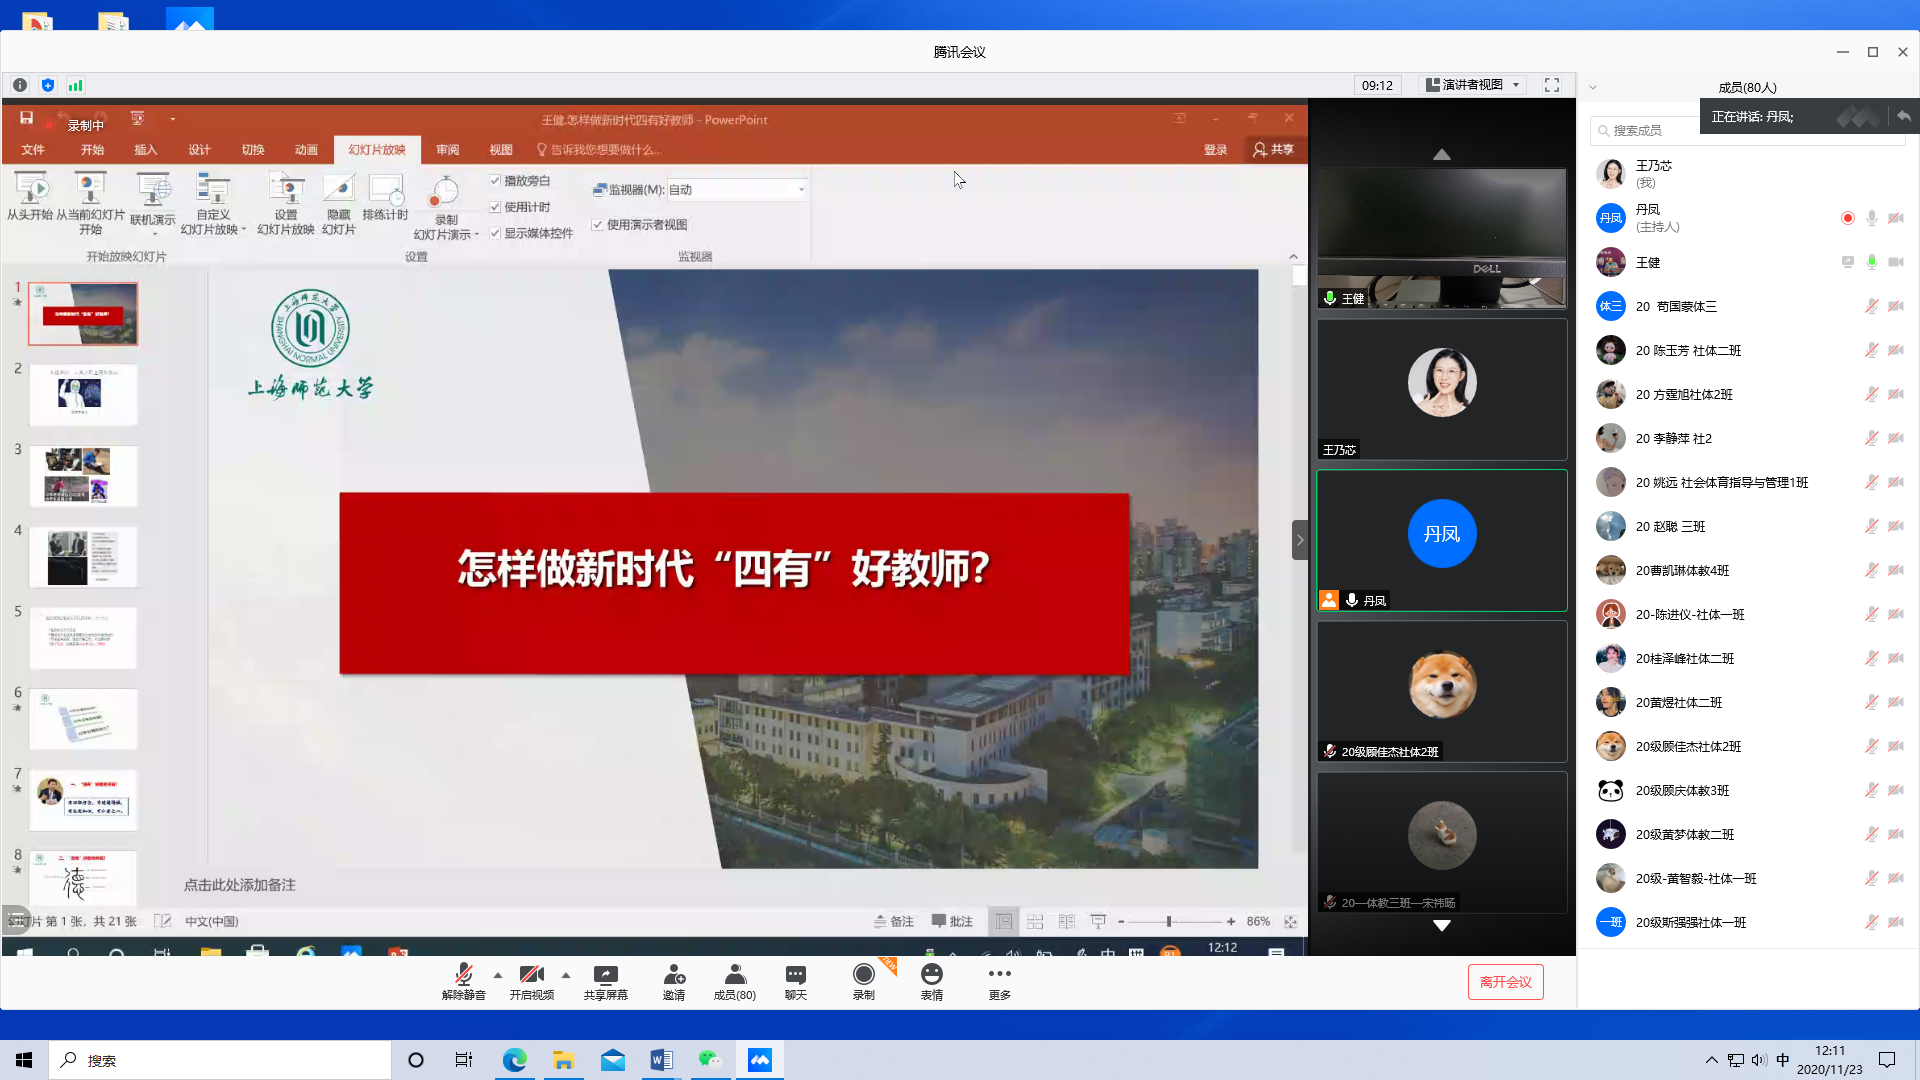Switch to 设计 ribbon tab
The width and height of the screenshot is (1920, 1080).
[200, 150]
